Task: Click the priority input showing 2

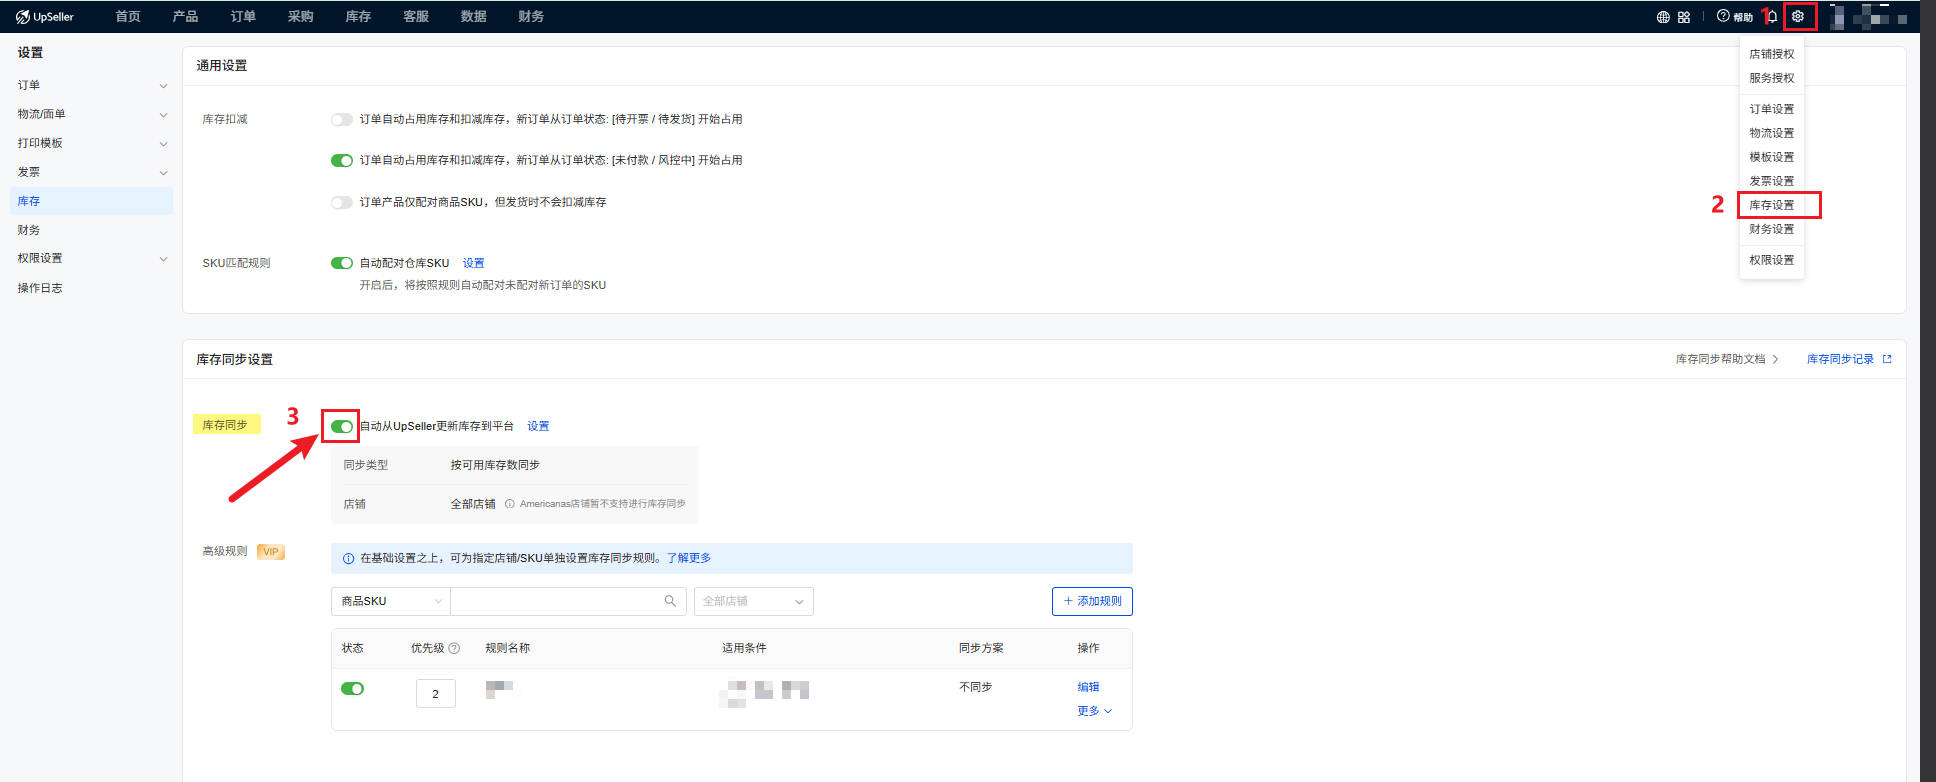Action: click(x=435, y=694)
